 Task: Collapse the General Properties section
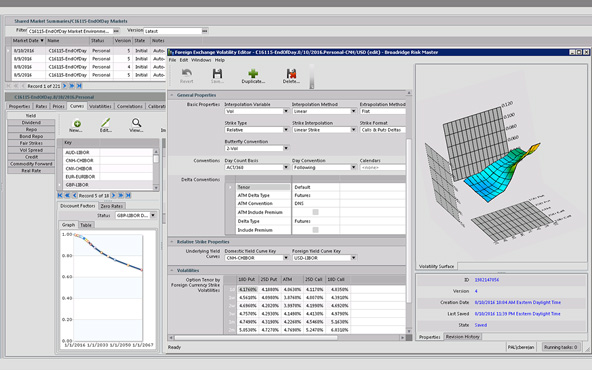[x=172, y=95]
